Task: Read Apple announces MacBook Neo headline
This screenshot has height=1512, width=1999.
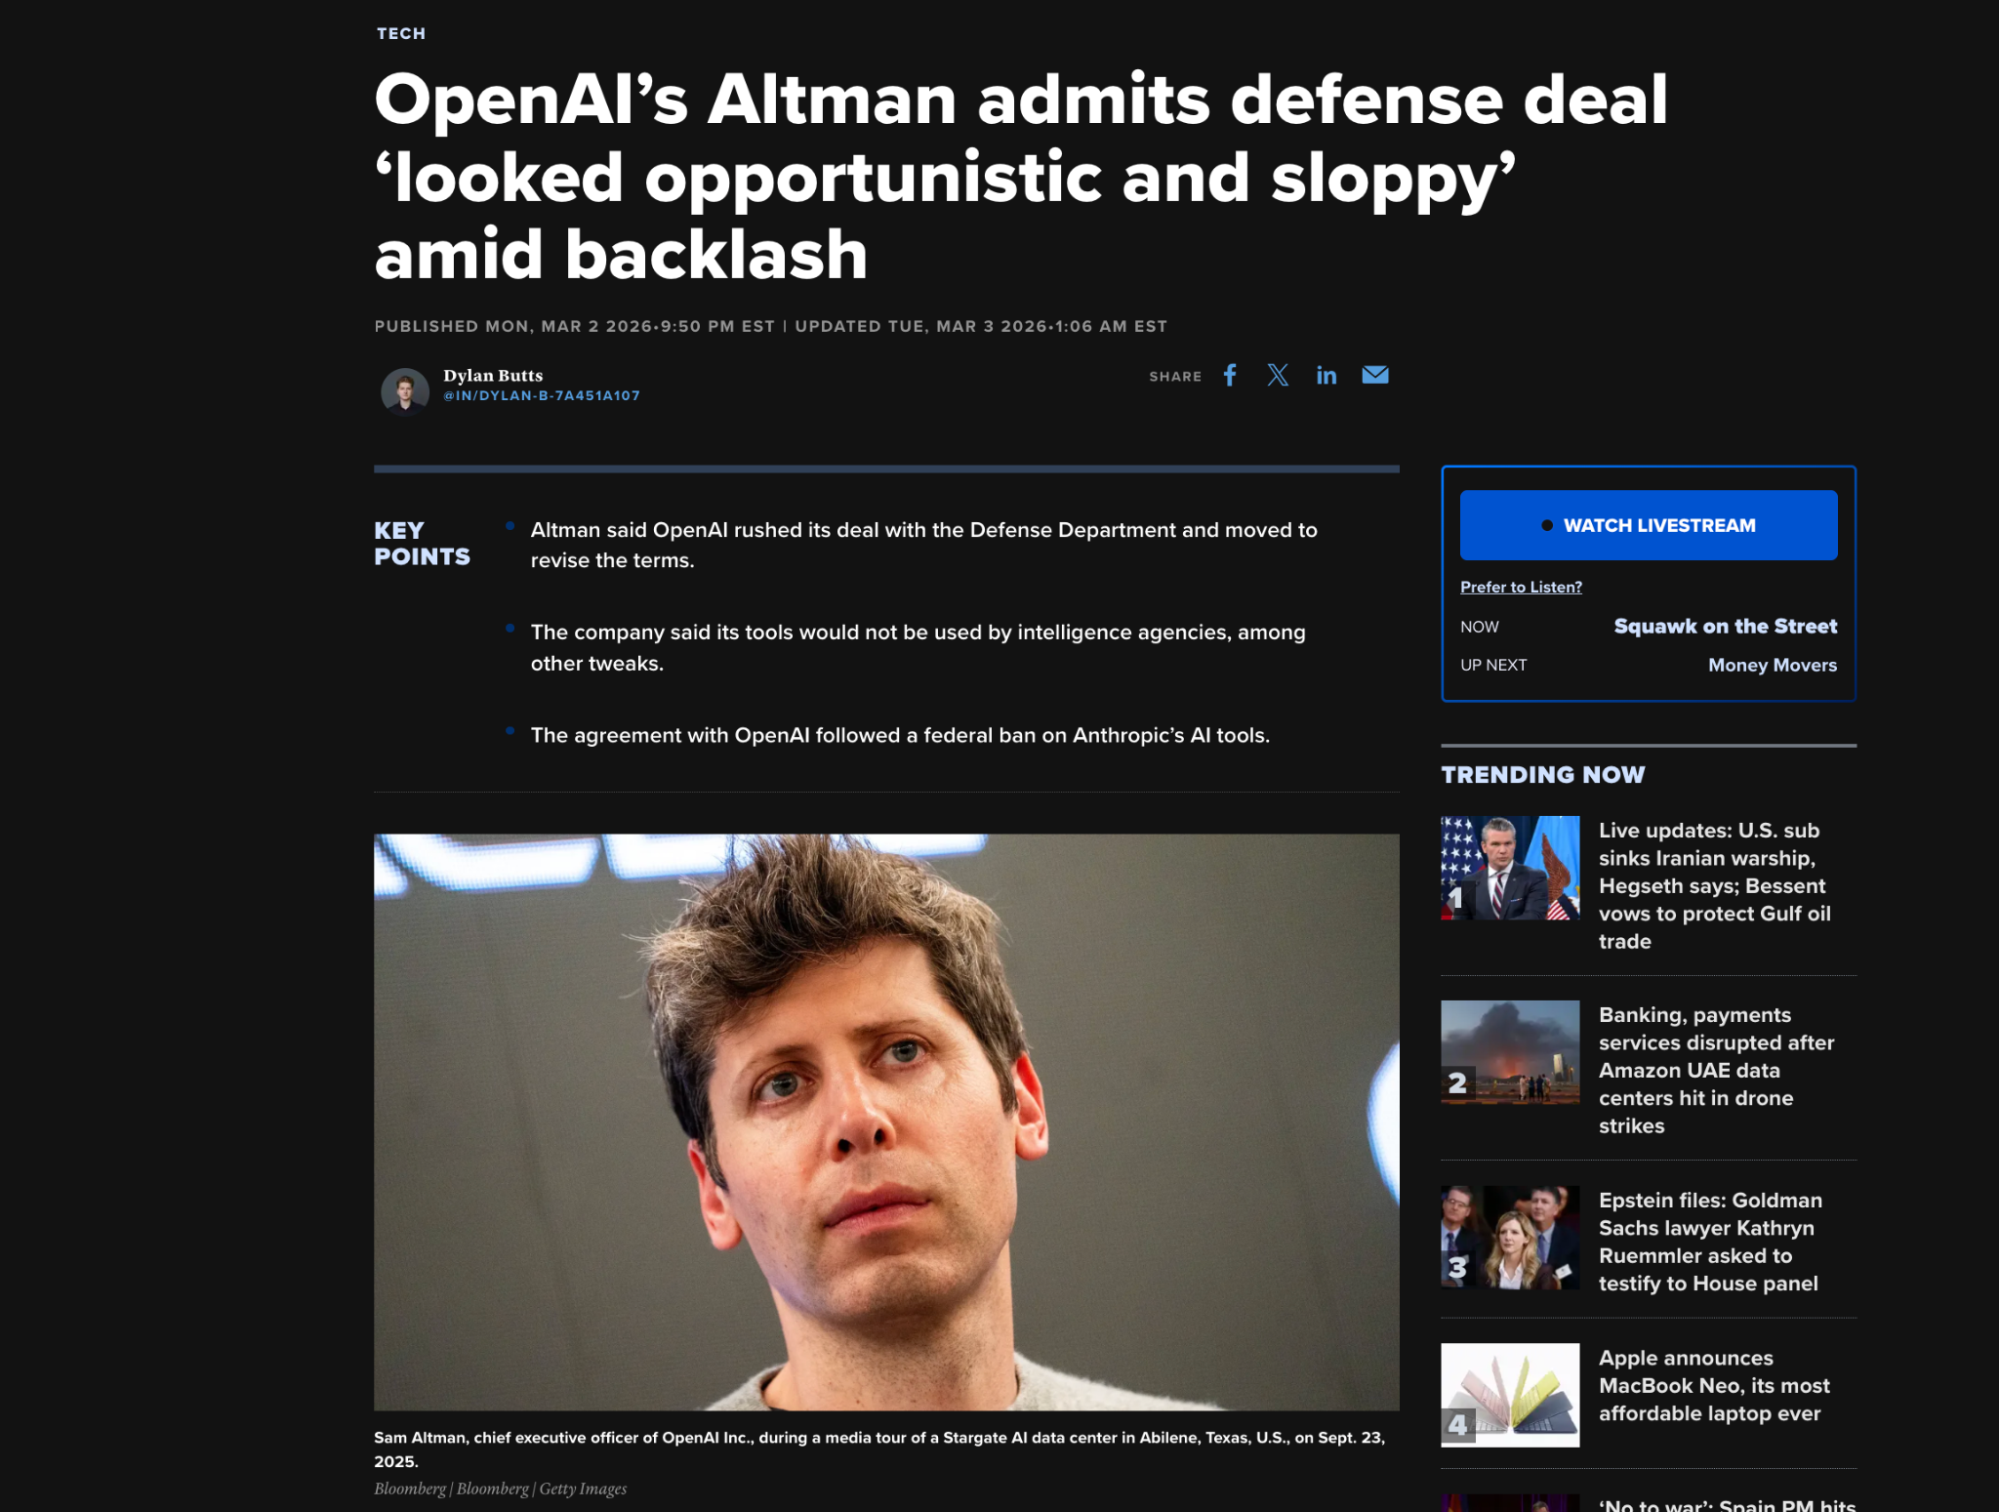Action: [x=1714, y=1386]
